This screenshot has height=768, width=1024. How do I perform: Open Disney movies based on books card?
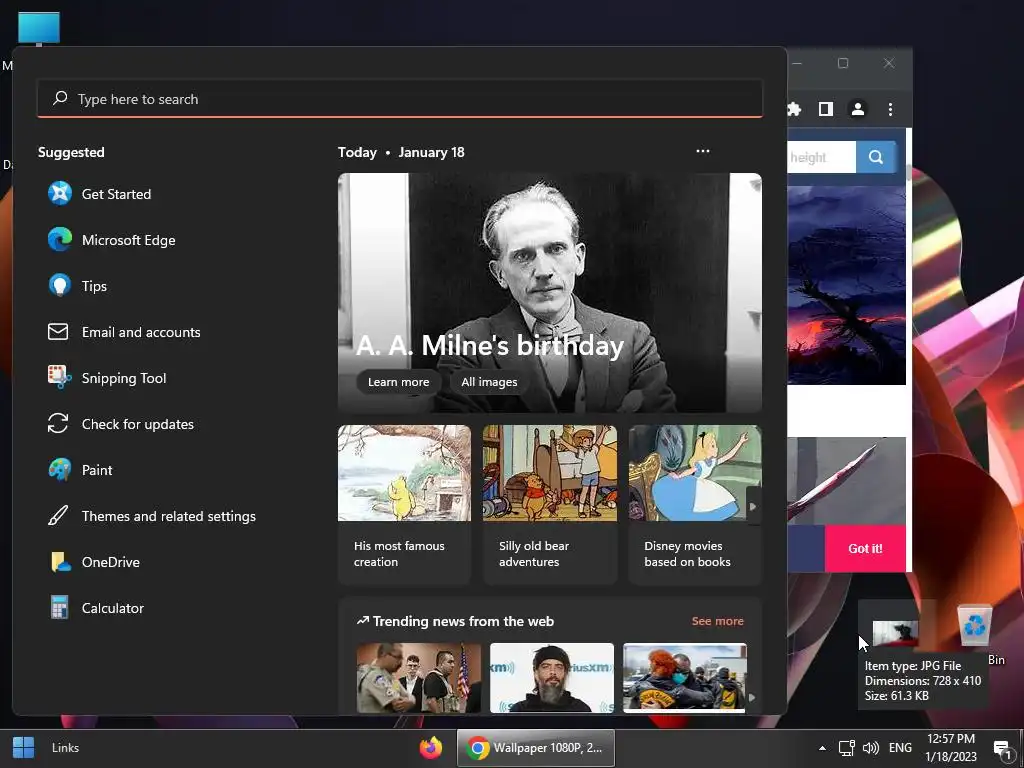pyautogui.click(x=695, y=504)
